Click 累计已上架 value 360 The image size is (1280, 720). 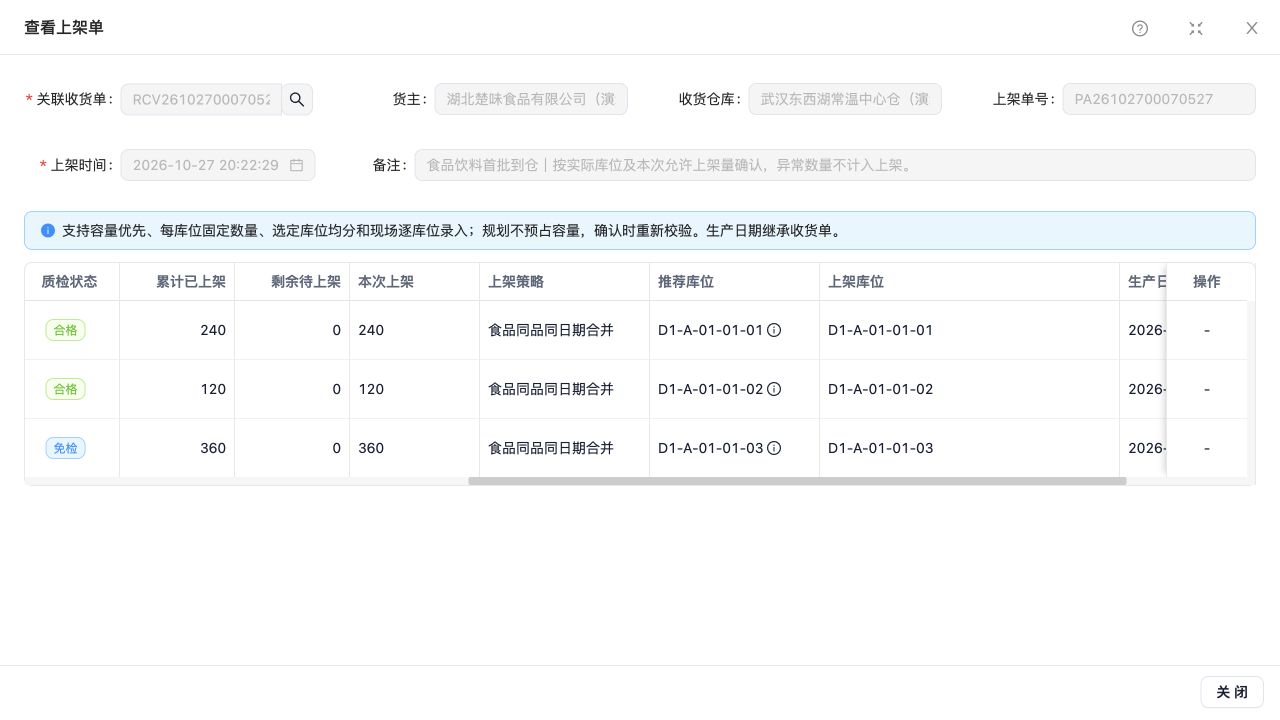[x=213, y=448]
